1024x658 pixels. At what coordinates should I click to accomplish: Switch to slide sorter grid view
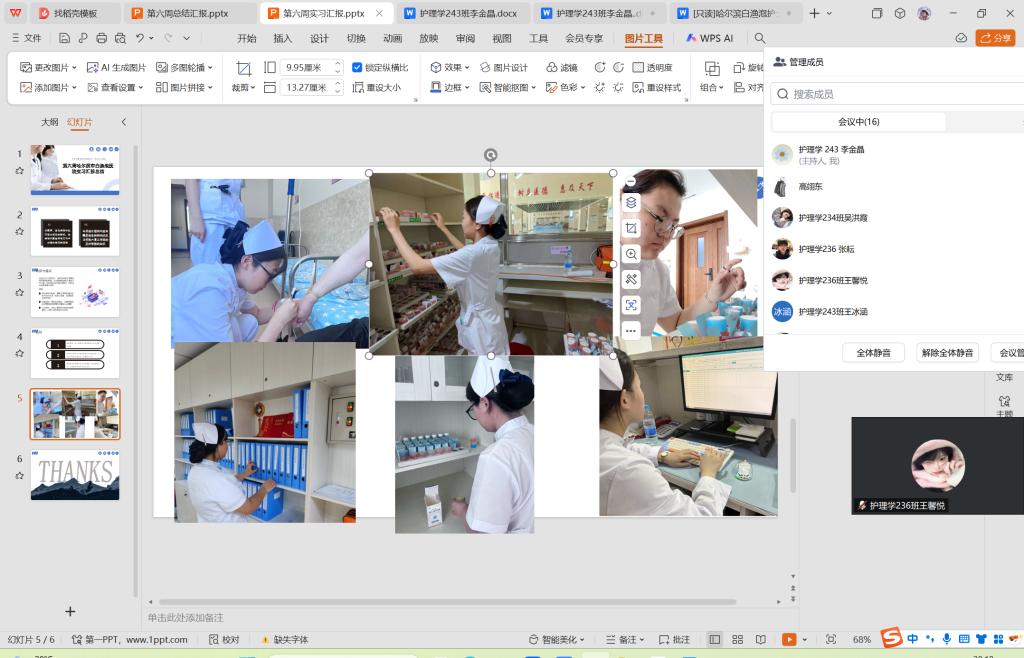pyautogui.click(x=738, y=639)
